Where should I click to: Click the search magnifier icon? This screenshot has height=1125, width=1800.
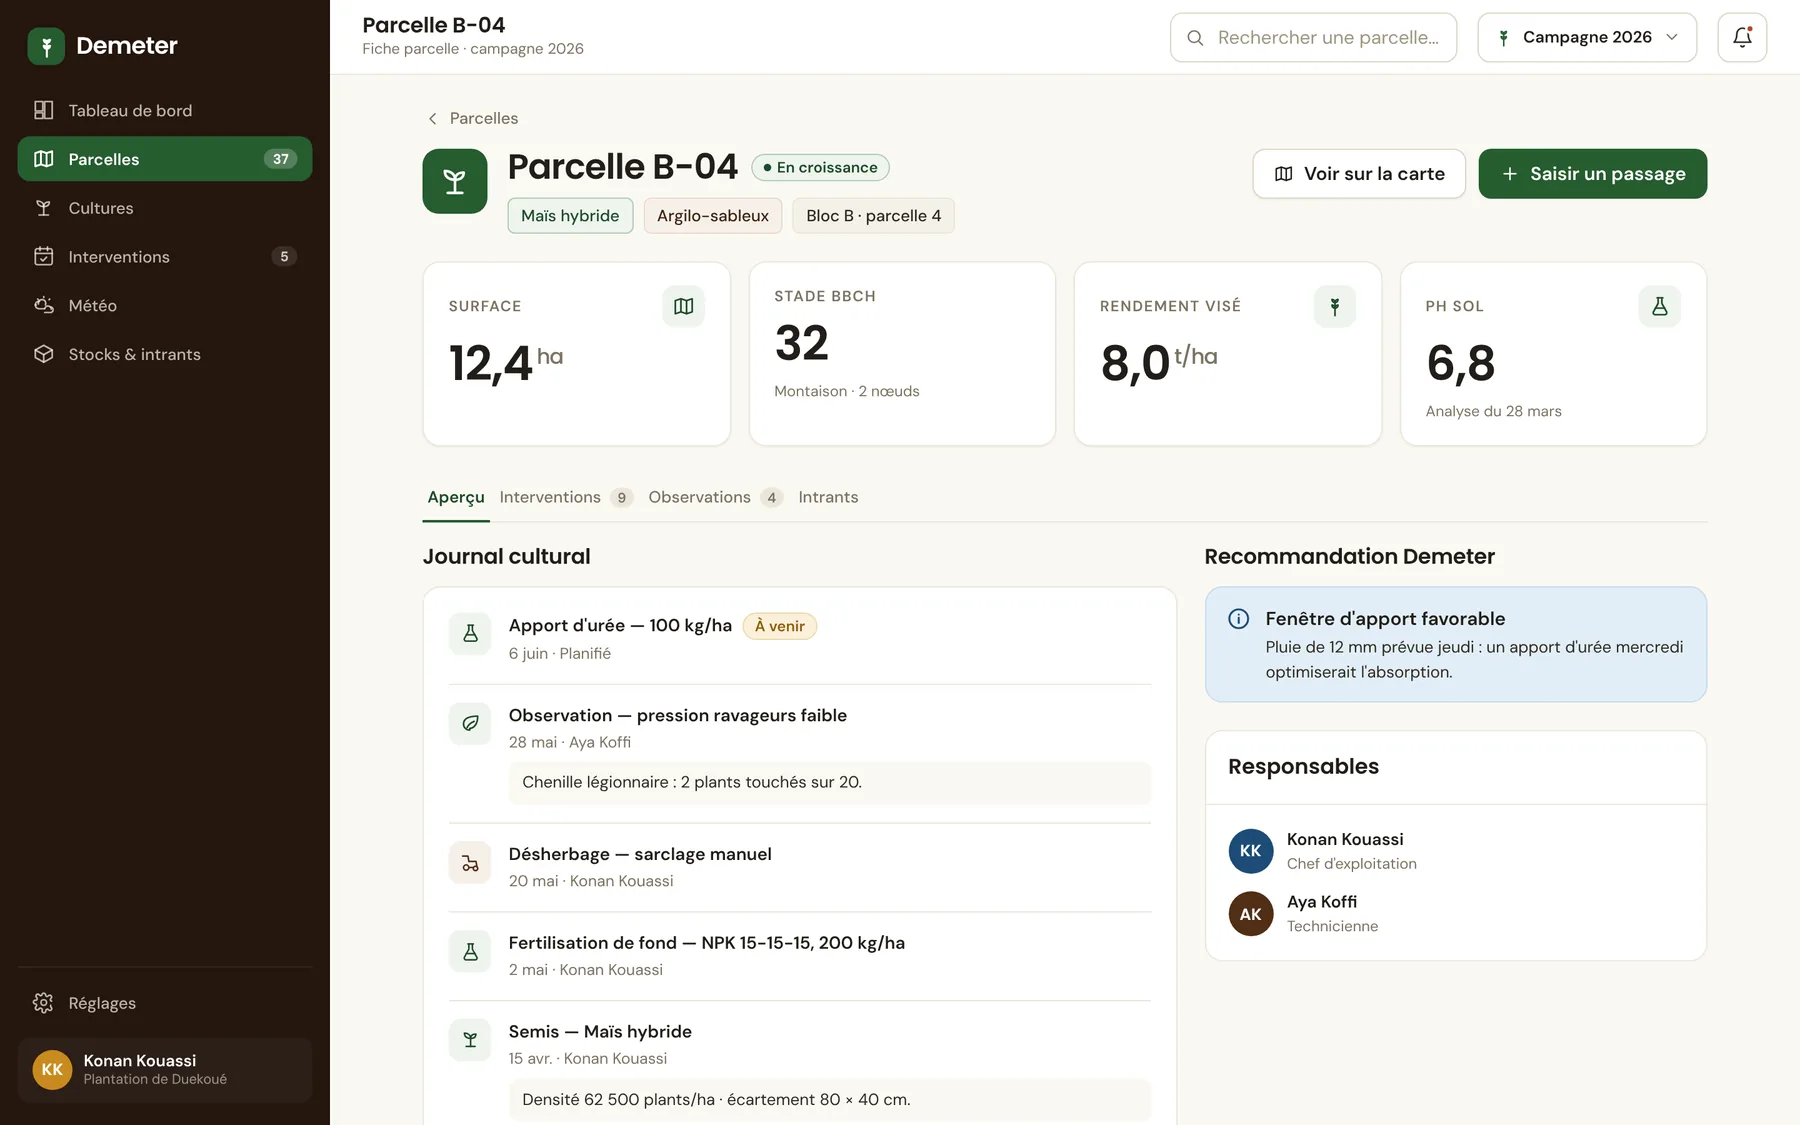click(1195, 38)
